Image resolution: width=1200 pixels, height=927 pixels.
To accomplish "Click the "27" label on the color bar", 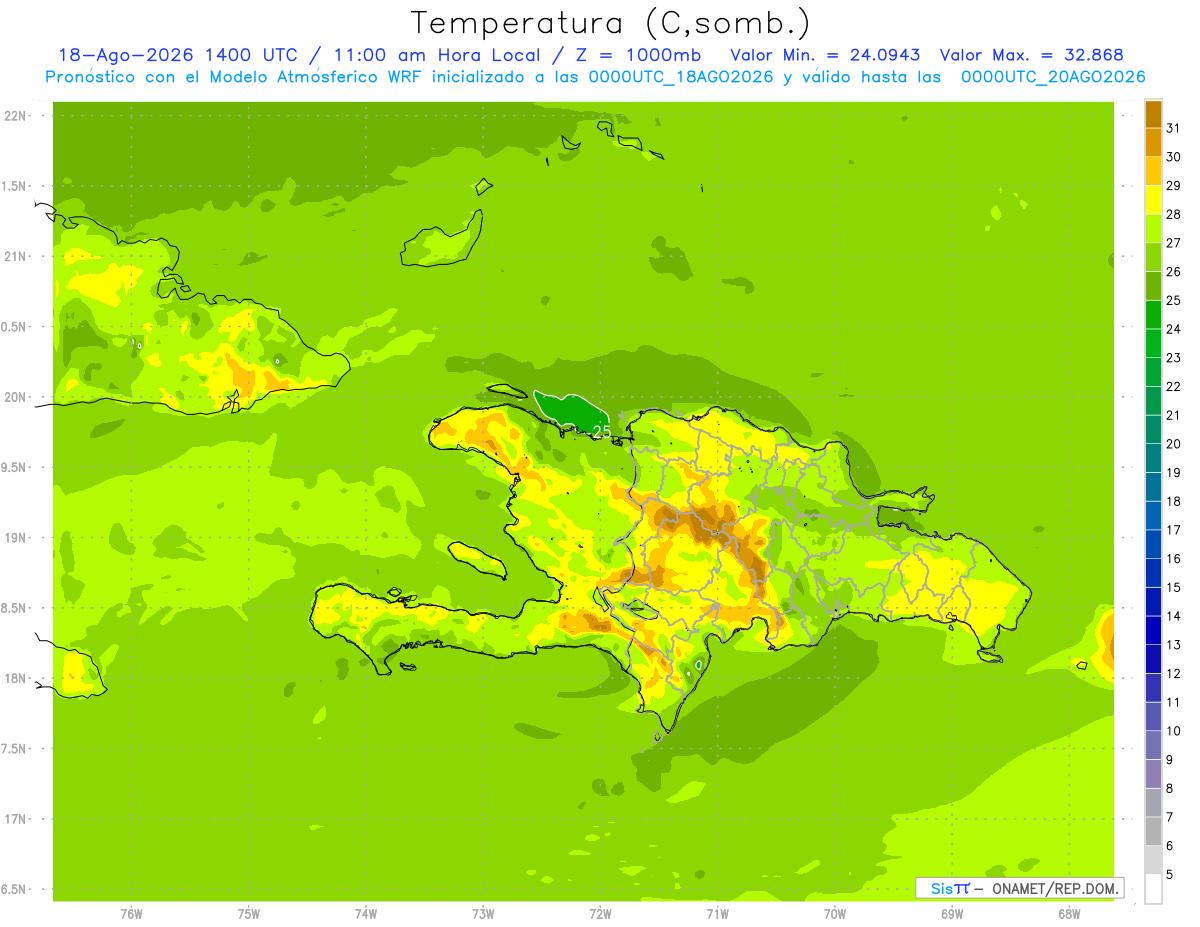I will coord(1174,243).
